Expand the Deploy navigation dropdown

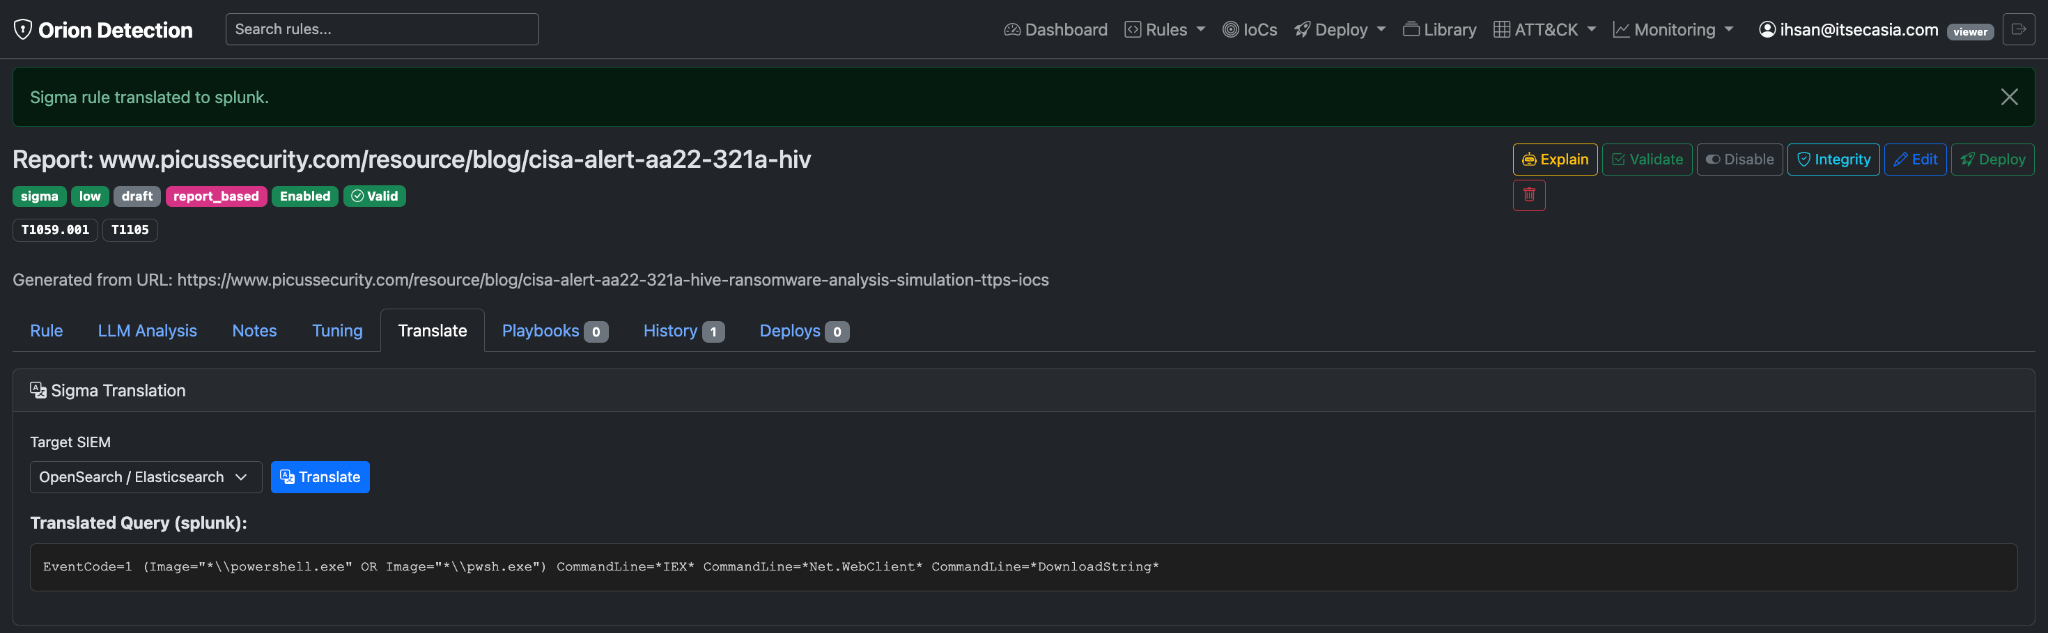pos(1340,30)
